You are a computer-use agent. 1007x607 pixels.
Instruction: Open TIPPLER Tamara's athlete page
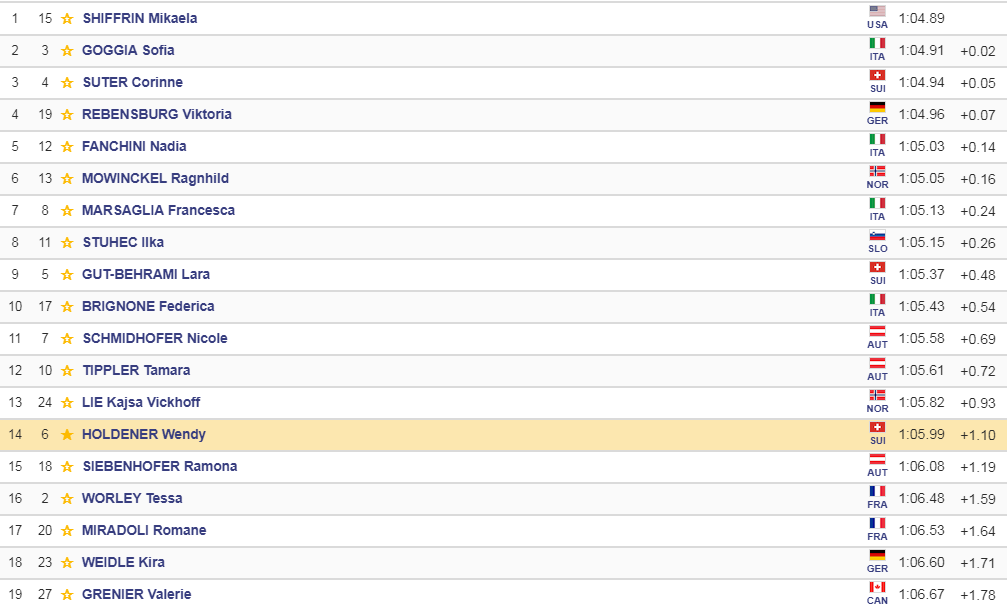[136, 370]
